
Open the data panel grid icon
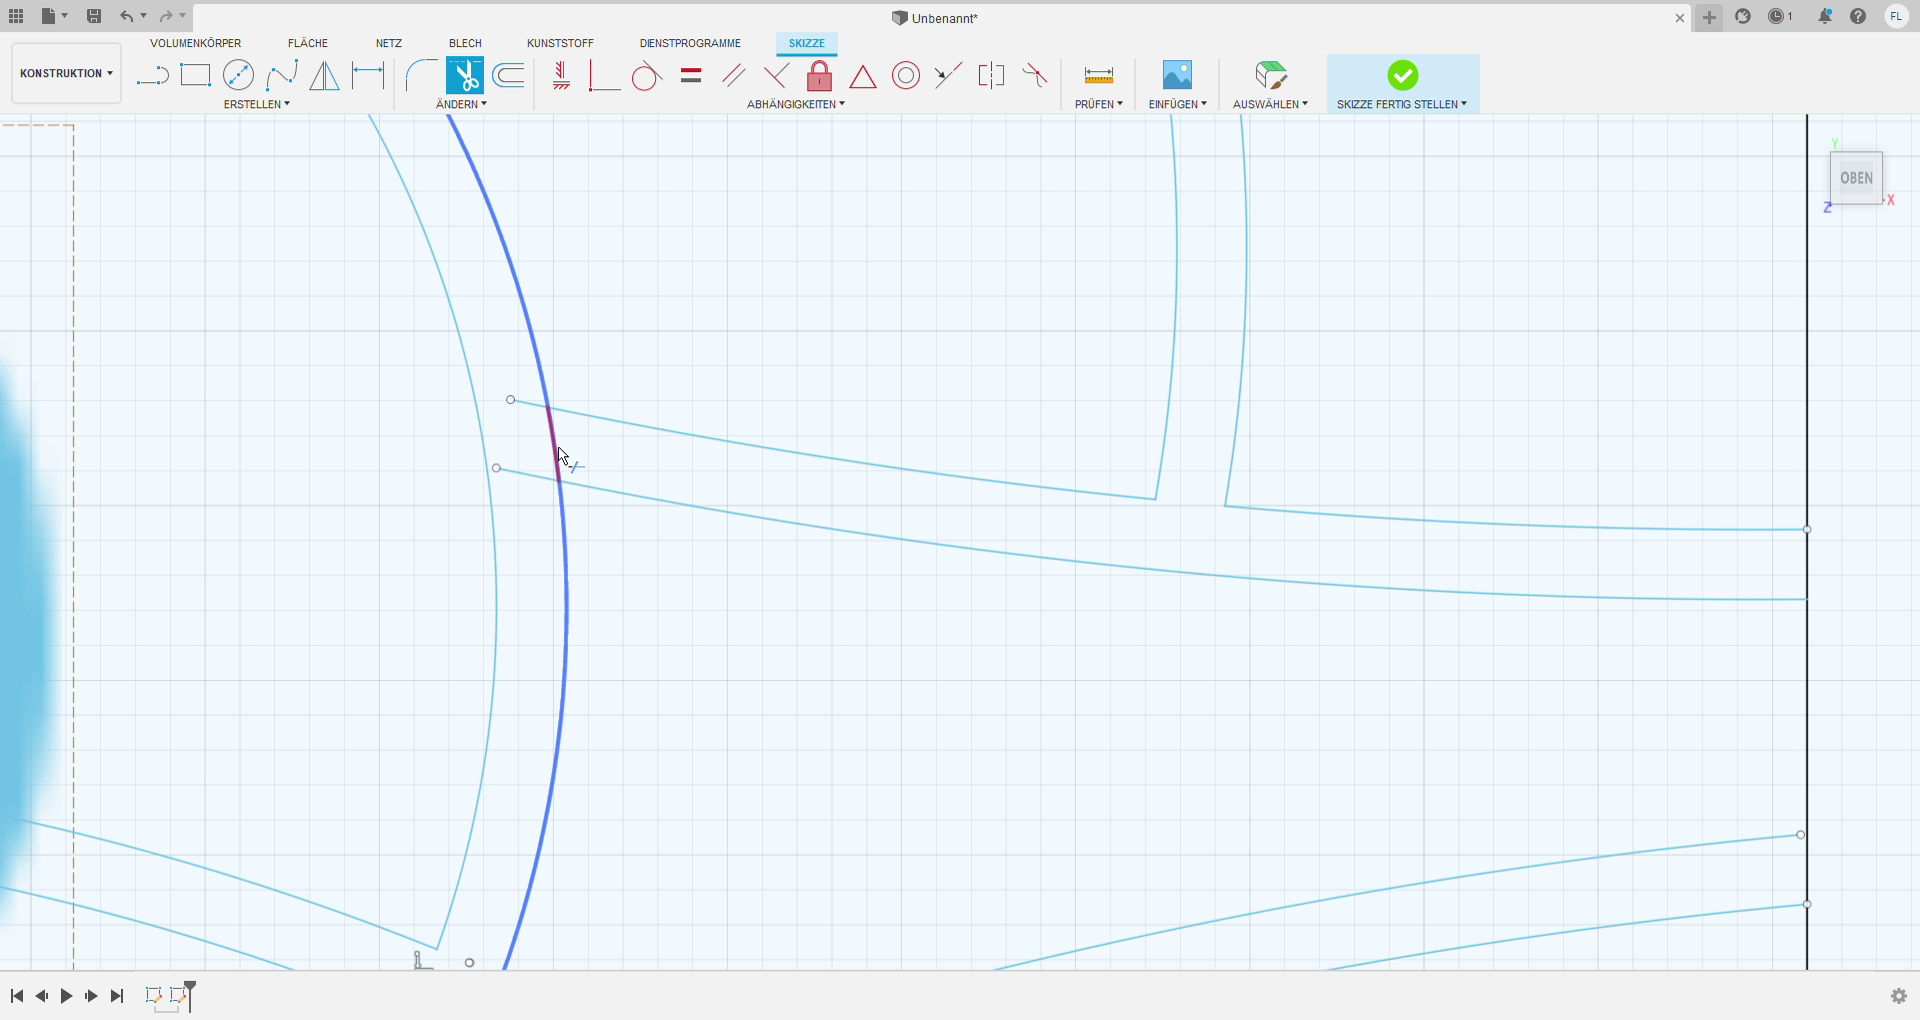click(x=16, y=16)
